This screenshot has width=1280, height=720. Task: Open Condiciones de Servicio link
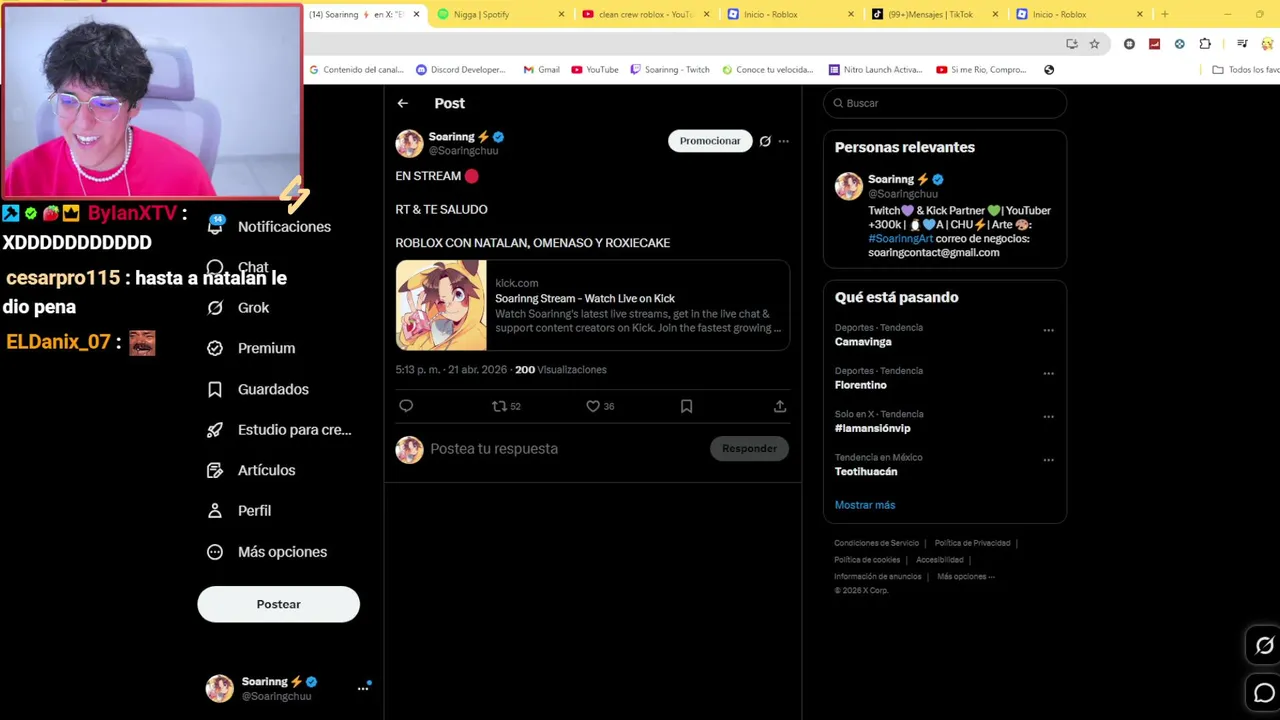click(x=876, y=543)
